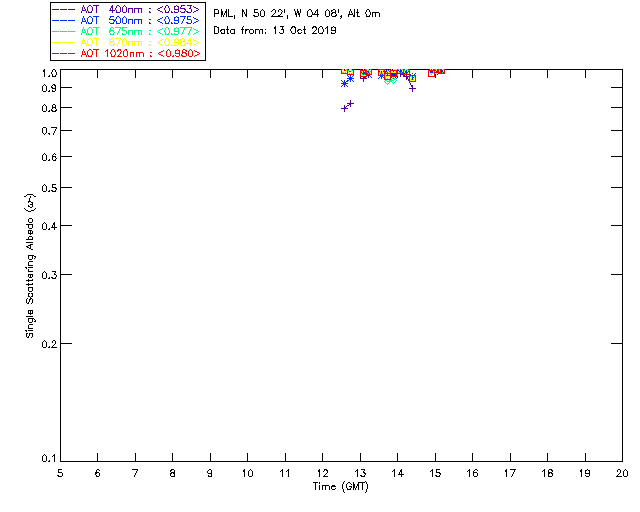The height and width of the screenshot is (512, 640).
Task: Click the AOT 1020nm red legend entry
Action: (126, 53)
